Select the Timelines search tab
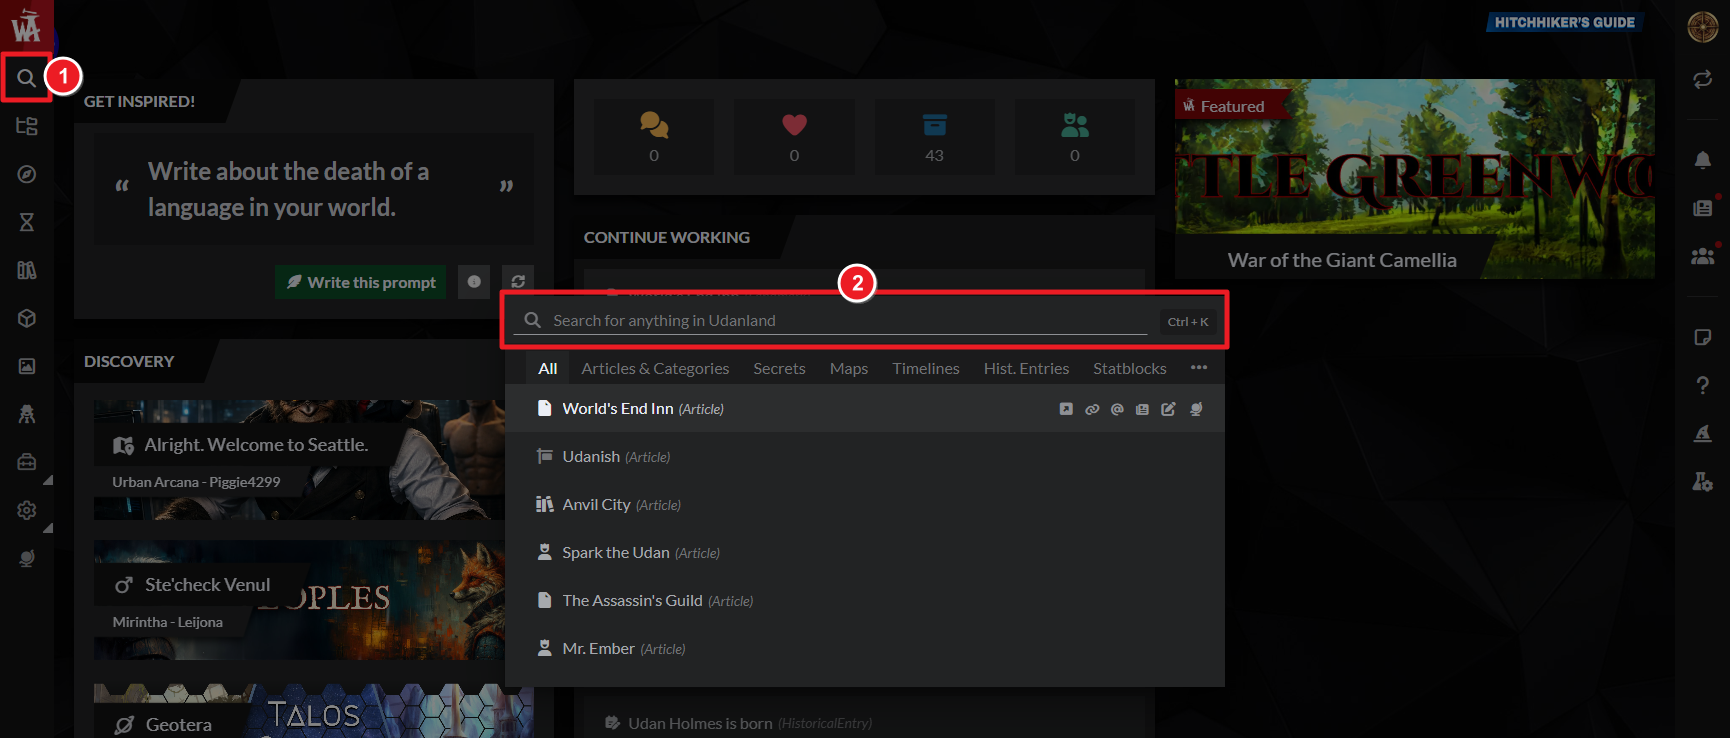Image resolution: width=1730 pixels, height=738 pixels. coord(926,369)
